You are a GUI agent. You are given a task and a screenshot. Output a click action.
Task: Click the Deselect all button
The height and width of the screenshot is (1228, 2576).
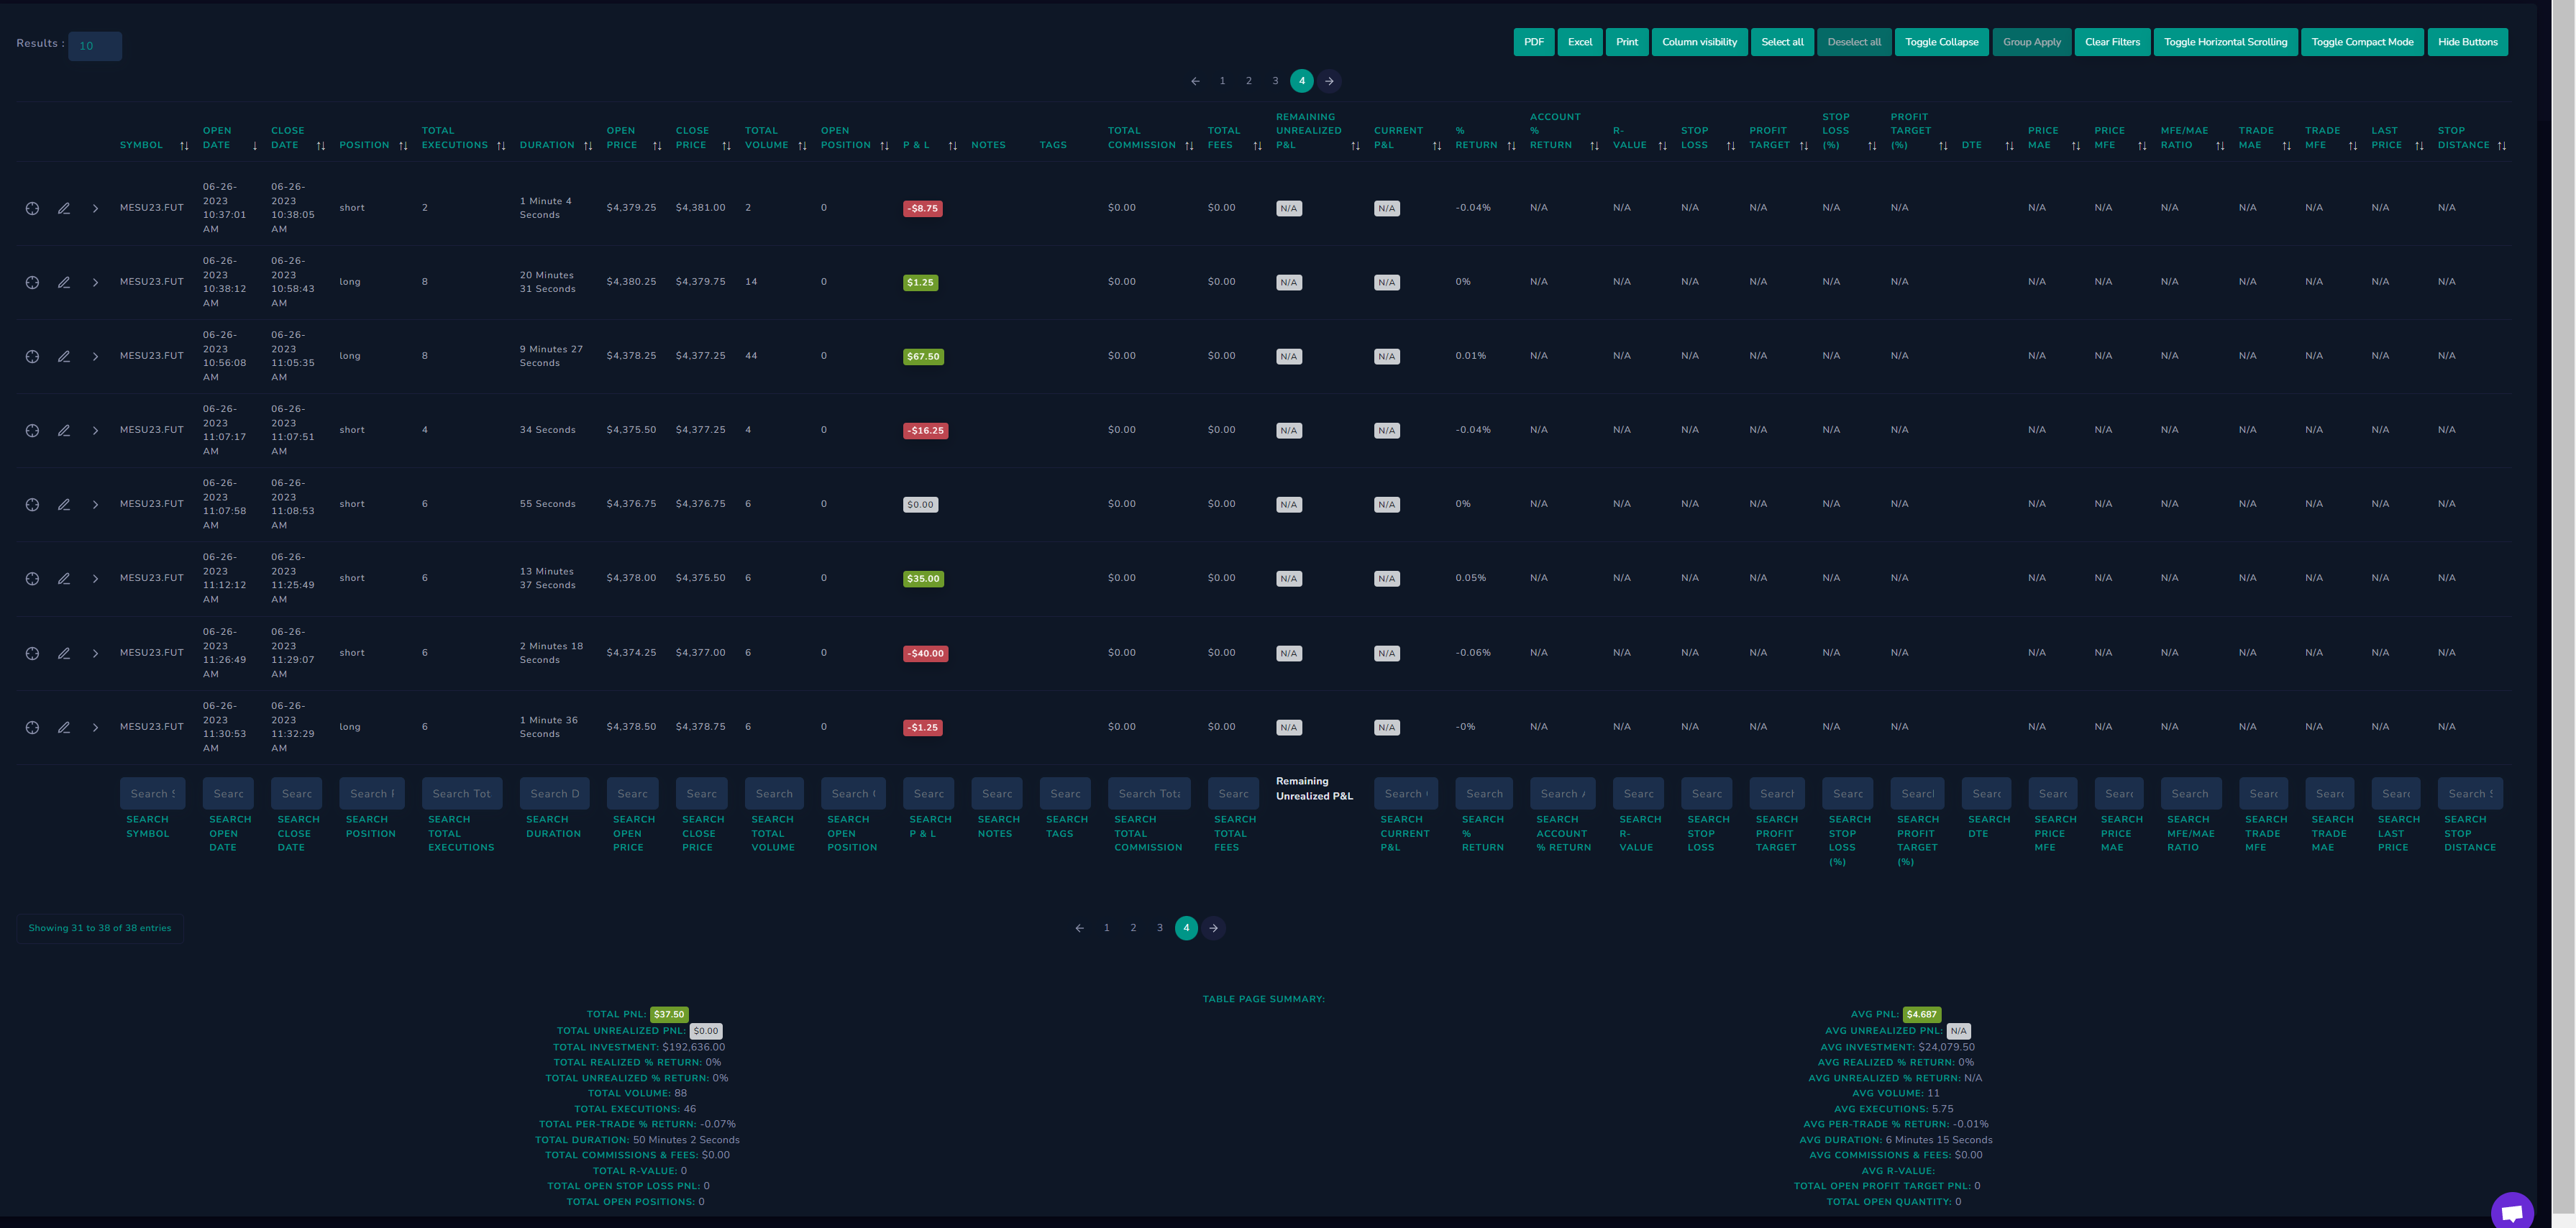[1854, 42]
